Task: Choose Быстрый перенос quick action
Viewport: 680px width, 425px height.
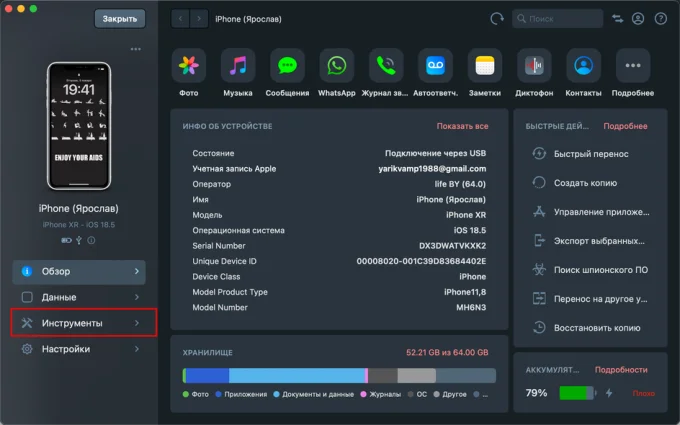Action: (589, 154)
